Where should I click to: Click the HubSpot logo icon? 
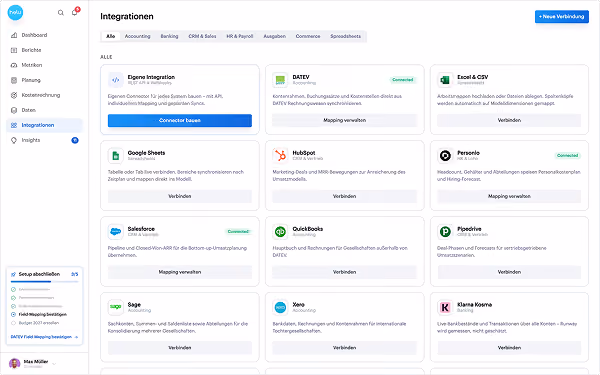[x=280, y=156]
